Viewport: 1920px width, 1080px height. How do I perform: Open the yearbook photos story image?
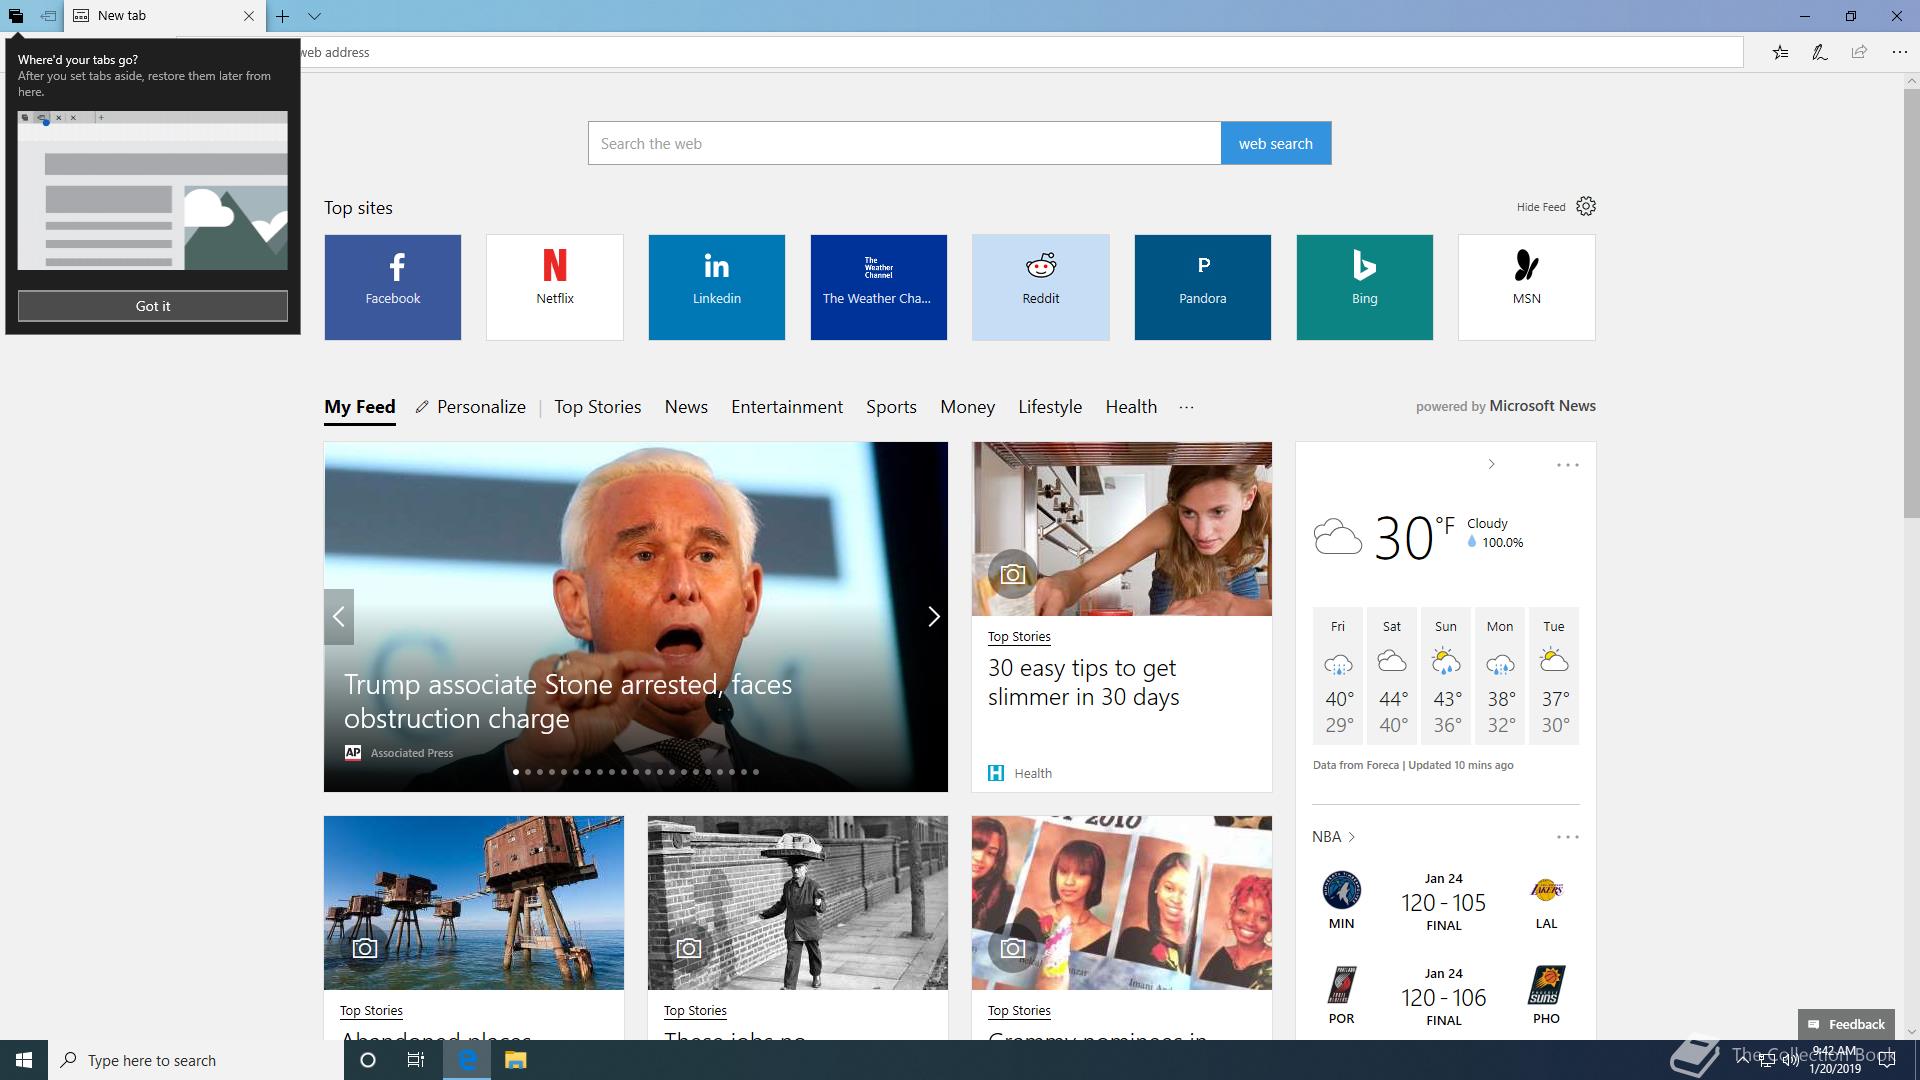[x=1122, y=903]
